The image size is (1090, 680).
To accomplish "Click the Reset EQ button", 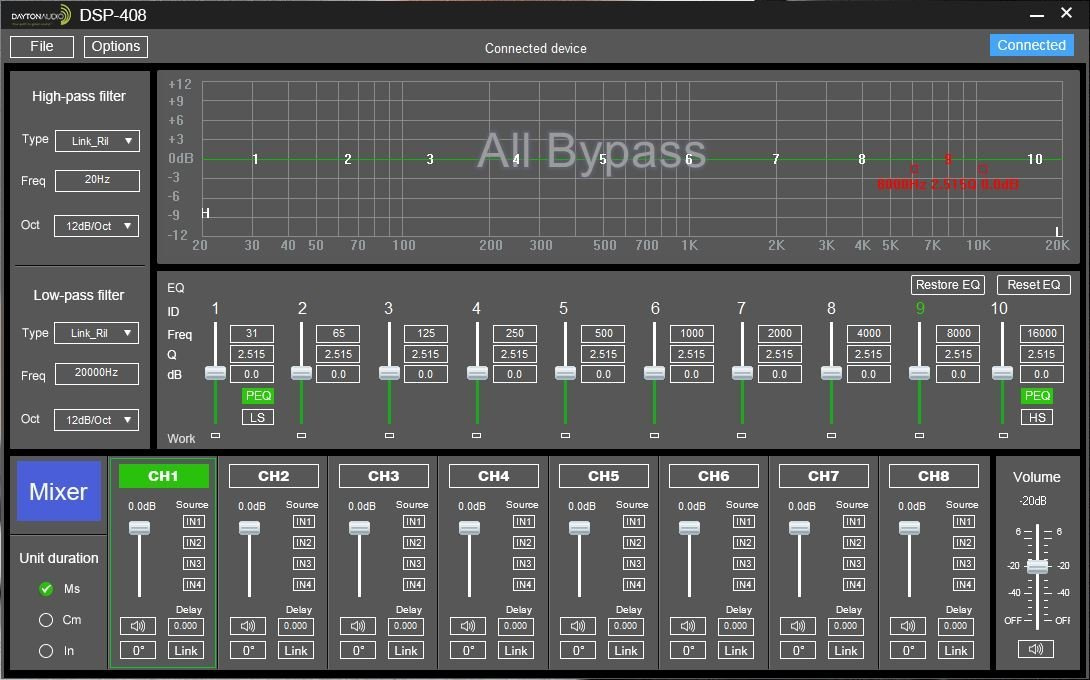I will tap(1033, 284).
